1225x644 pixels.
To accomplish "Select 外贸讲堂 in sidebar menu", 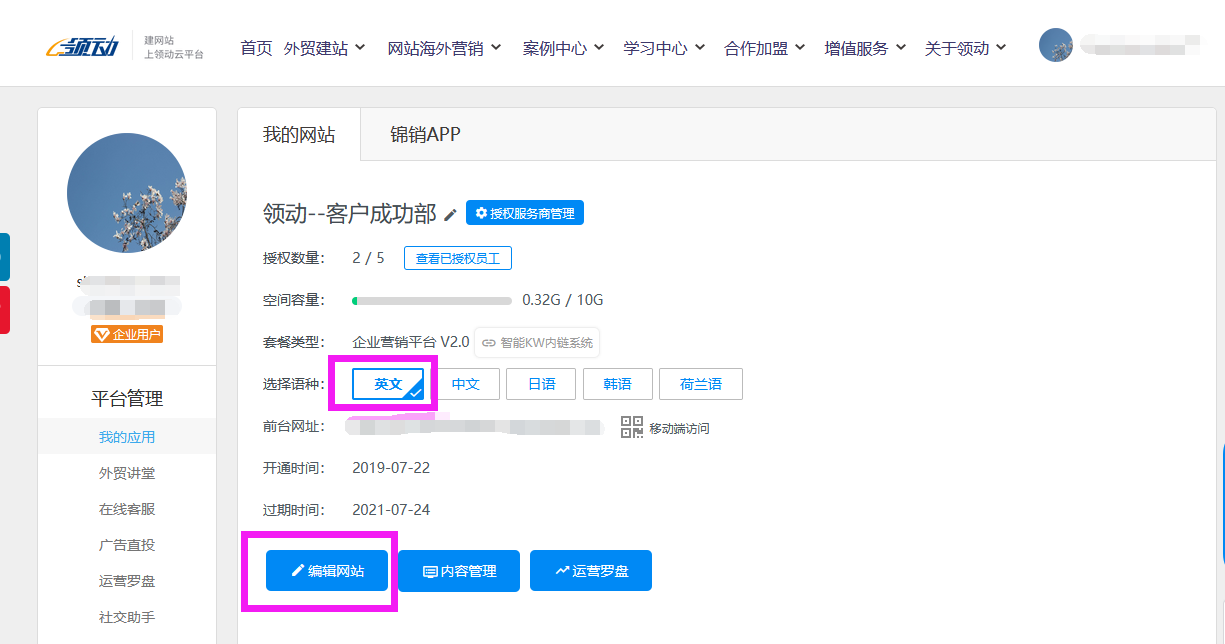I will [x=127, y=473].
